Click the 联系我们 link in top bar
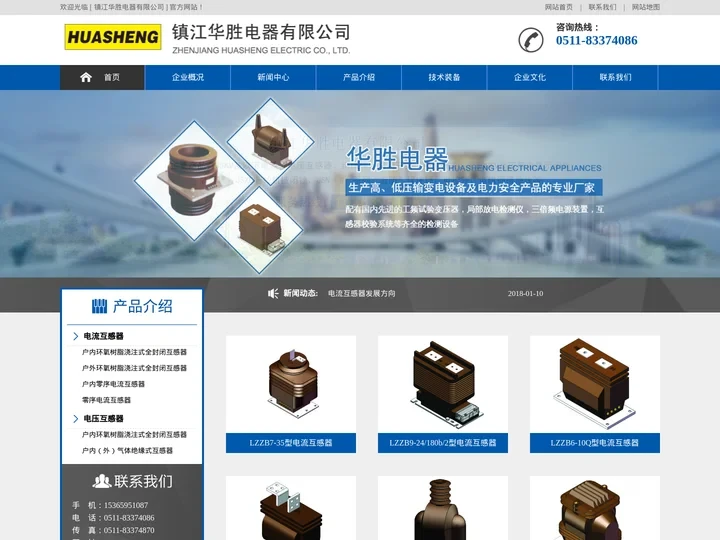720x540 pixels. [x=602, y=7]
